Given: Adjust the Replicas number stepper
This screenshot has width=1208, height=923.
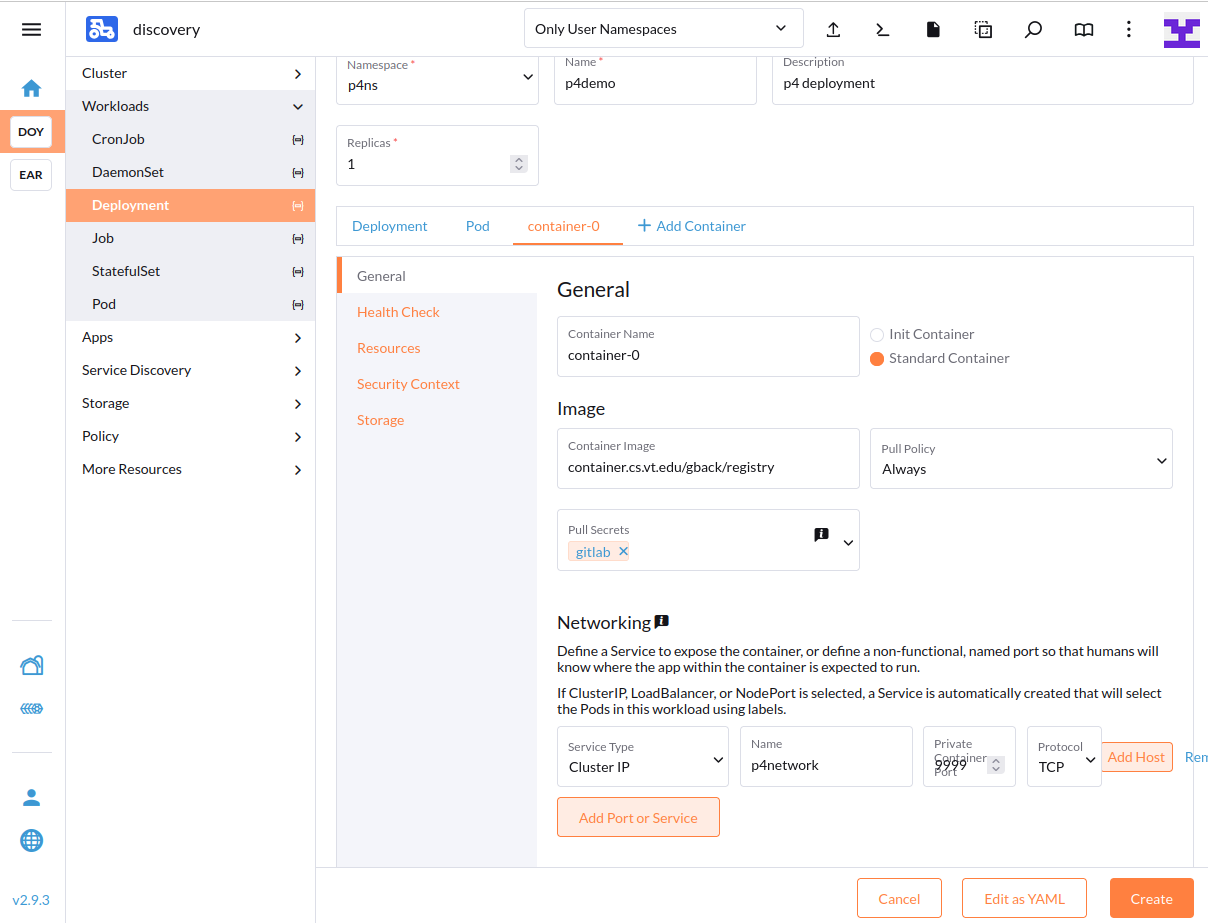Looking at the screenshot, I should click(518, 164).
